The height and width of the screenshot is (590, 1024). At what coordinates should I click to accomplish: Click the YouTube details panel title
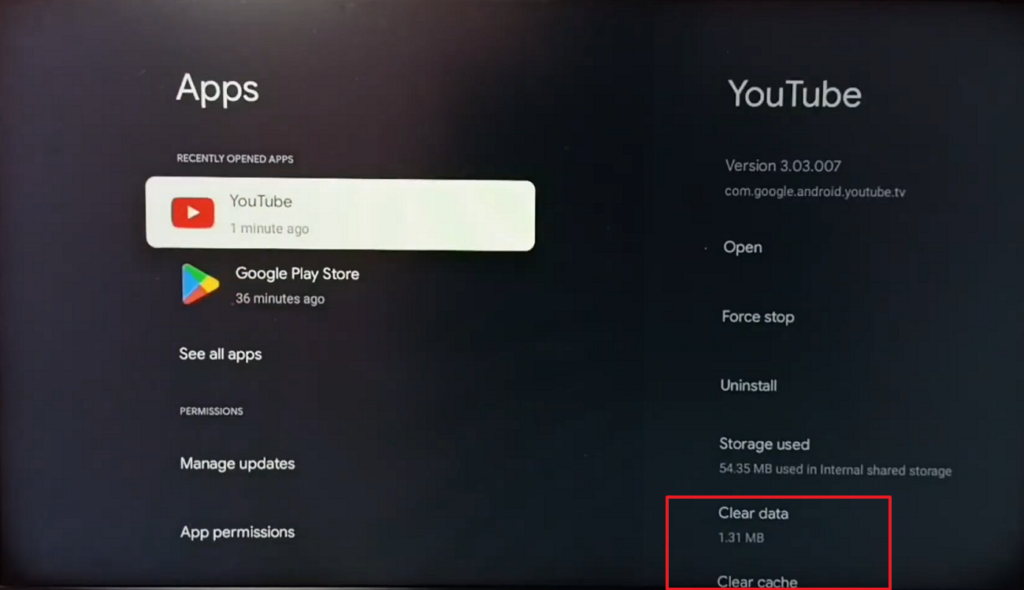794,94
